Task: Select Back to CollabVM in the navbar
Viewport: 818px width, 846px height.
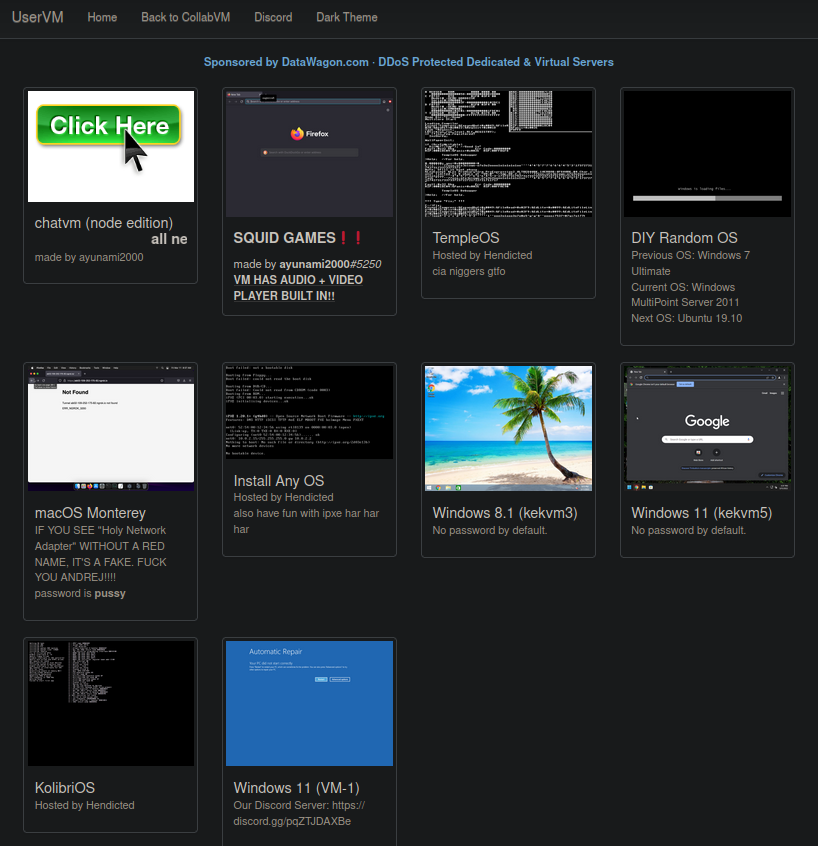Action: tap(185, 17)
